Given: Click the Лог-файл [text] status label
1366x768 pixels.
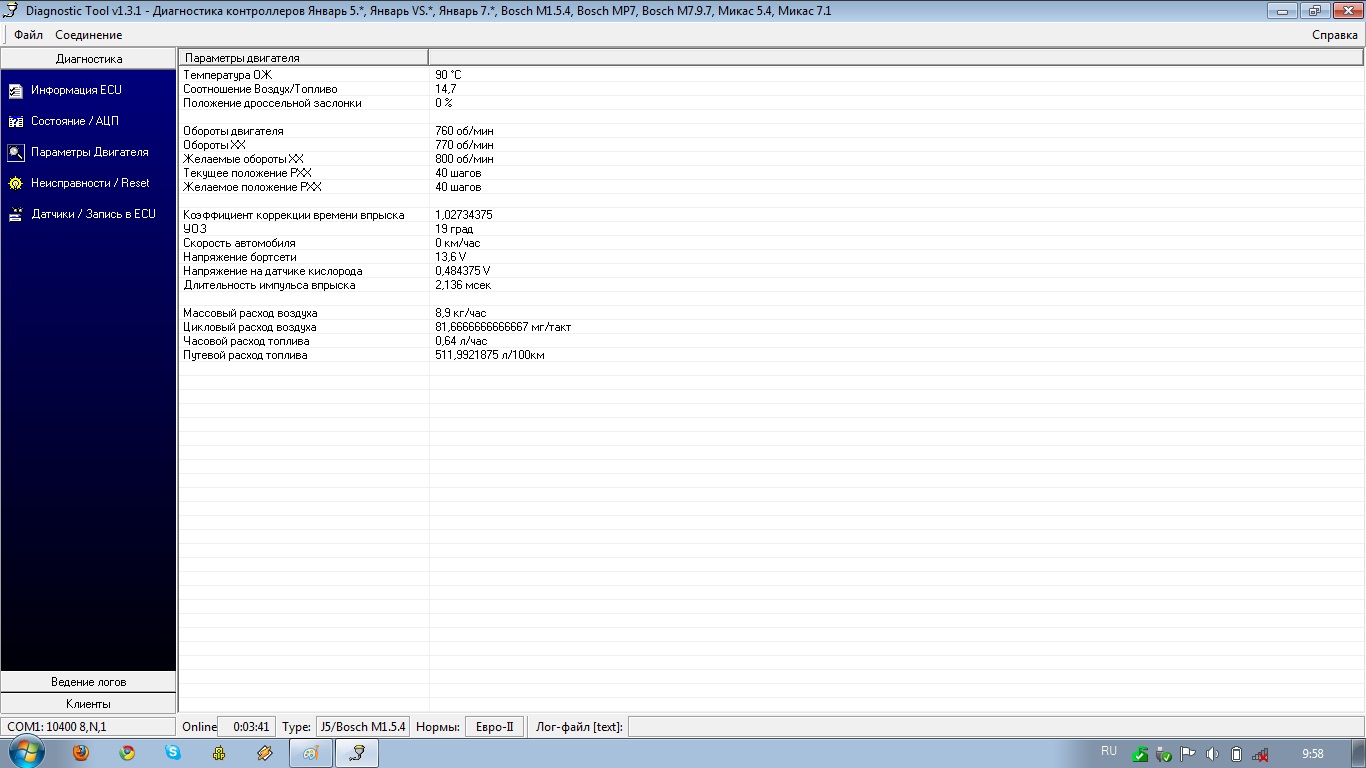Looking at the screenshot, I should (x=580, y=727).
